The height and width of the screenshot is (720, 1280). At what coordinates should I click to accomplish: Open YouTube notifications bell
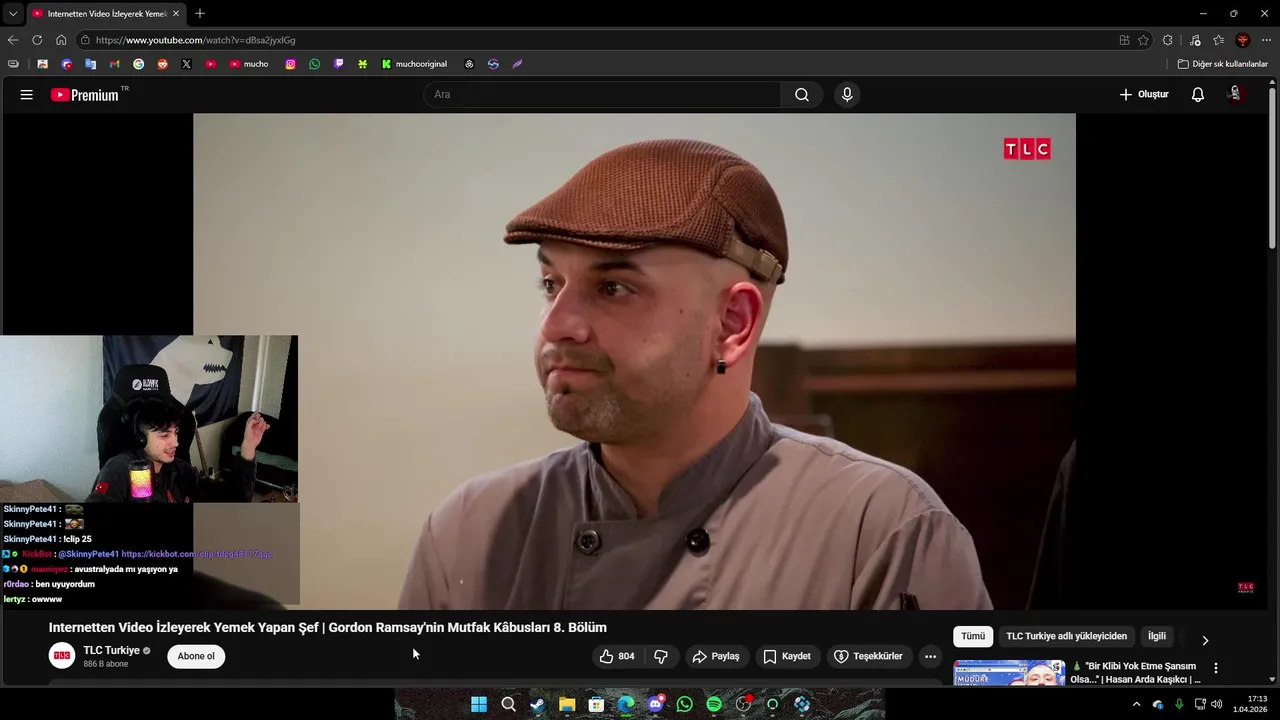pyautogui.click(x=1197, y=95)
